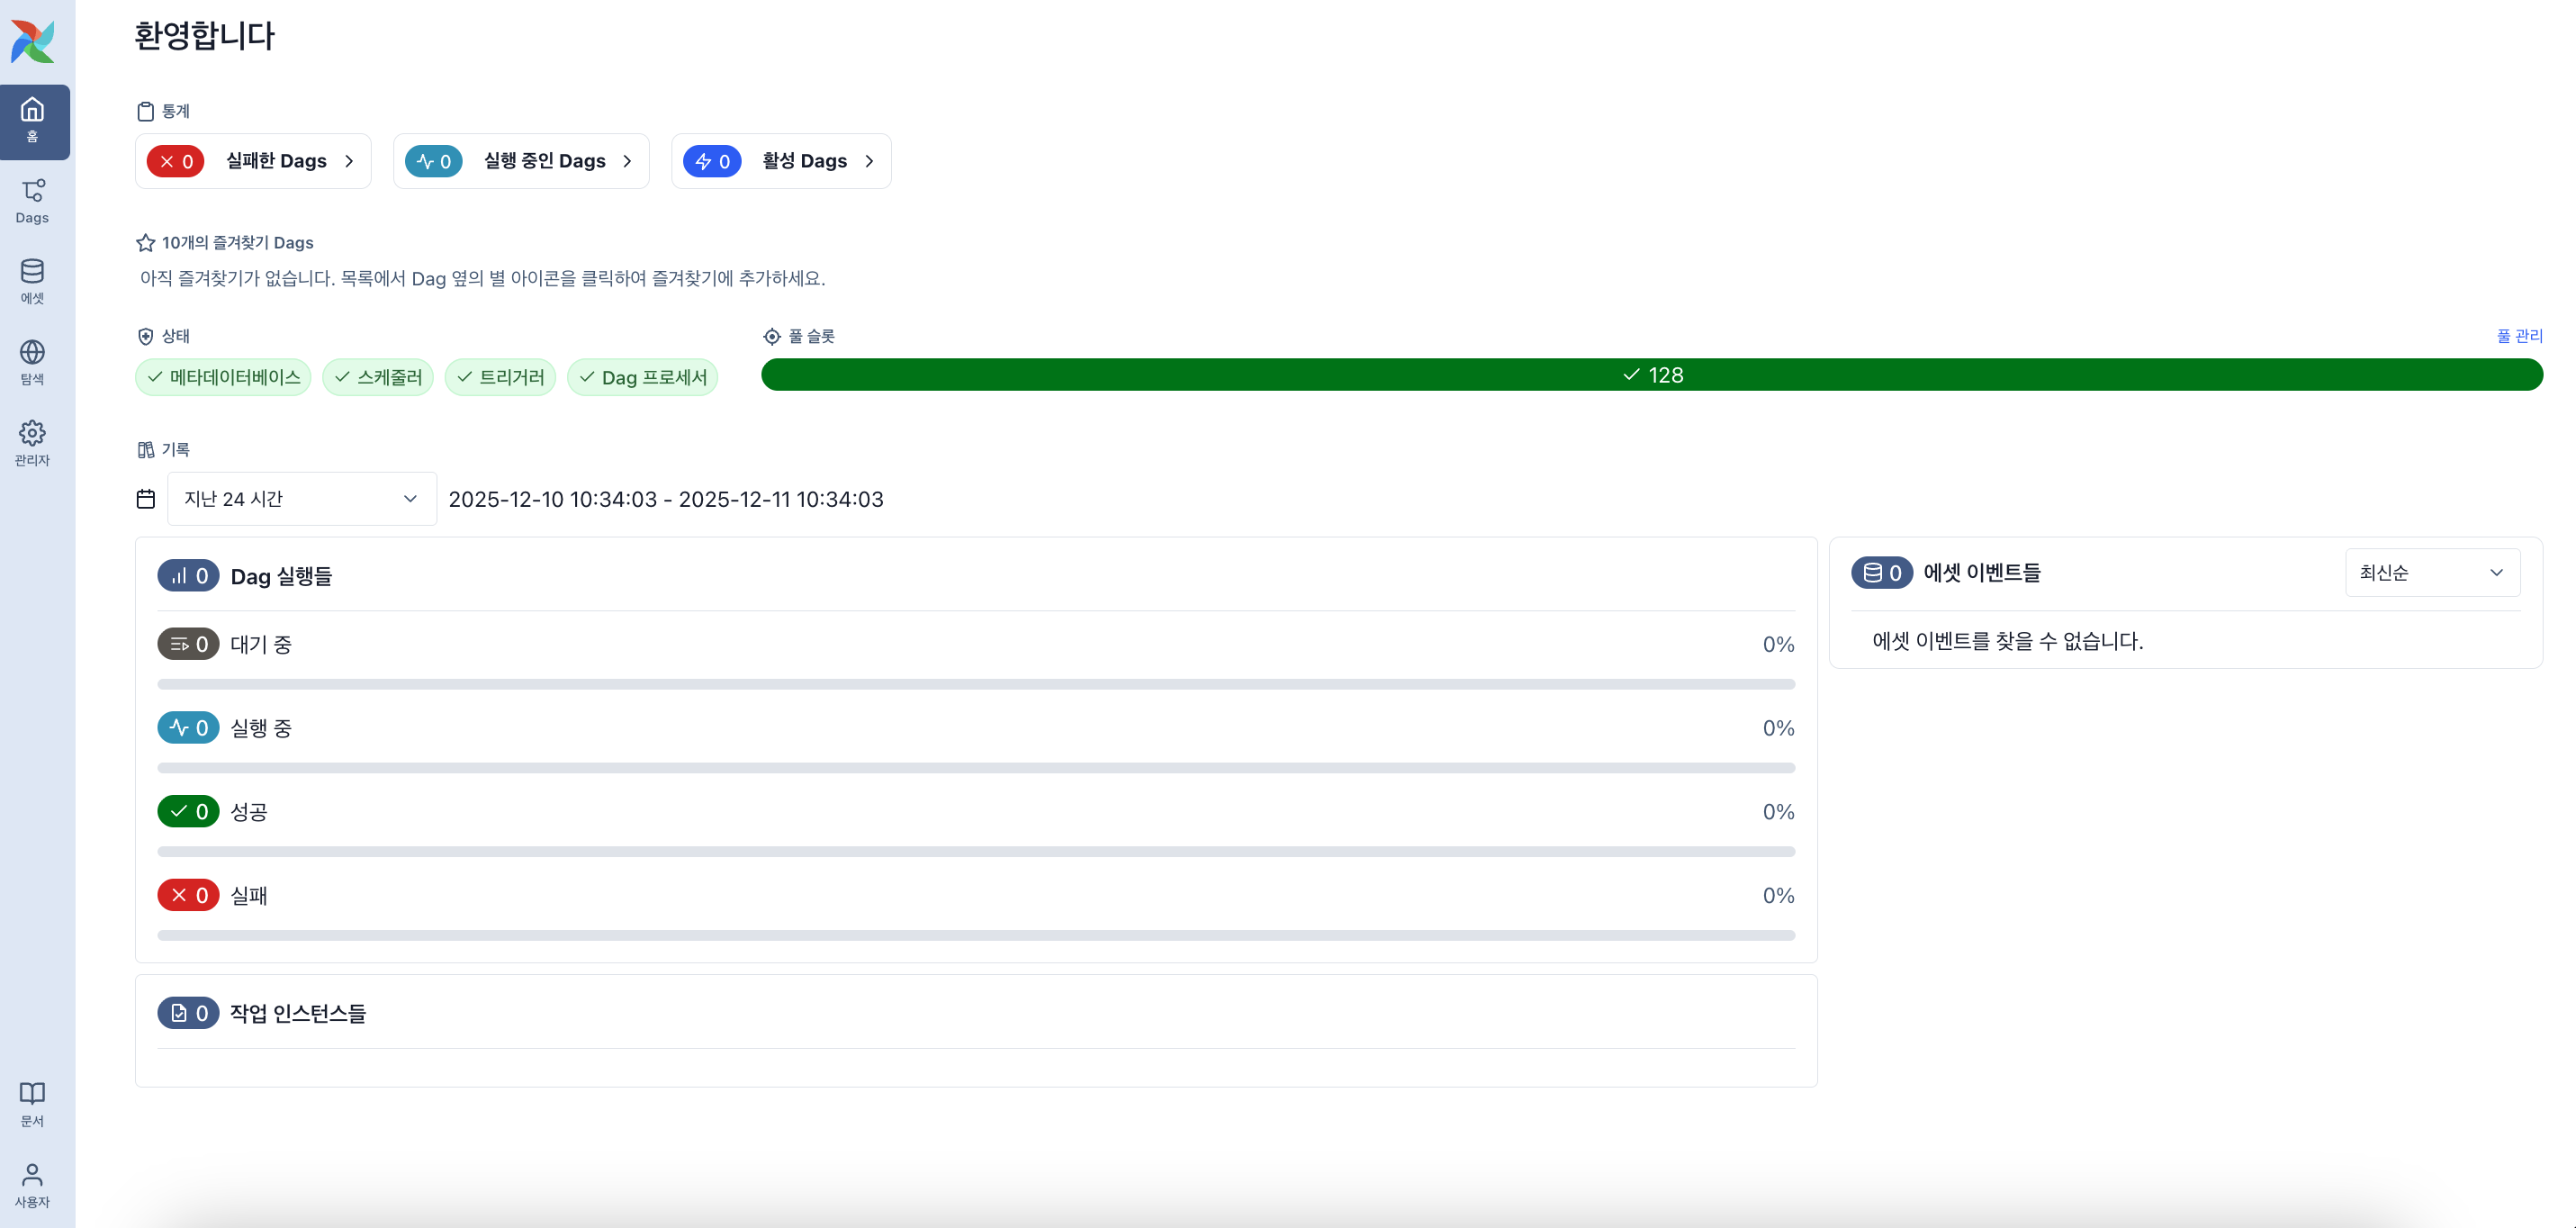Open the 탐색 browse globe icon

pyautogui.click(x=33, y=363)
